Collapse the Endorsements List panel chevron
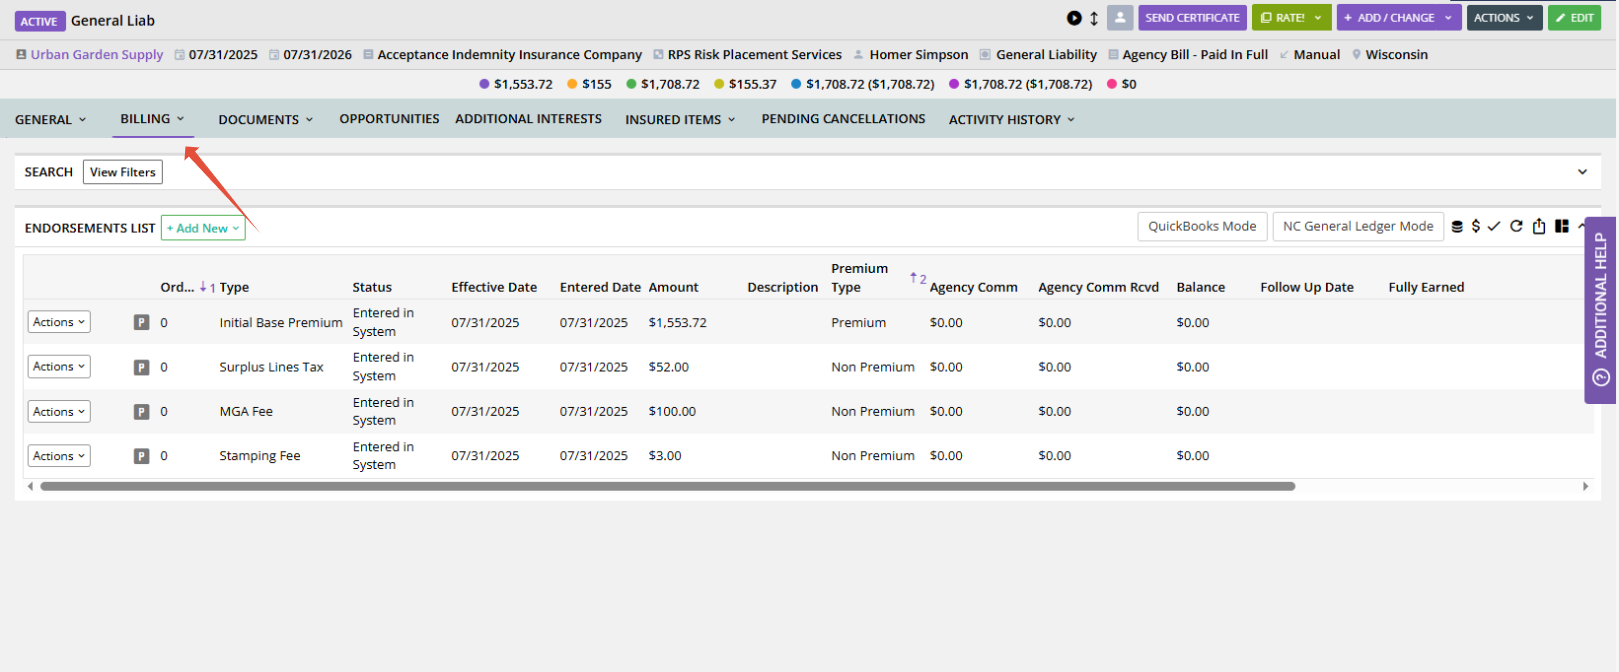 pyautogui.click(x=1580, y=226)
